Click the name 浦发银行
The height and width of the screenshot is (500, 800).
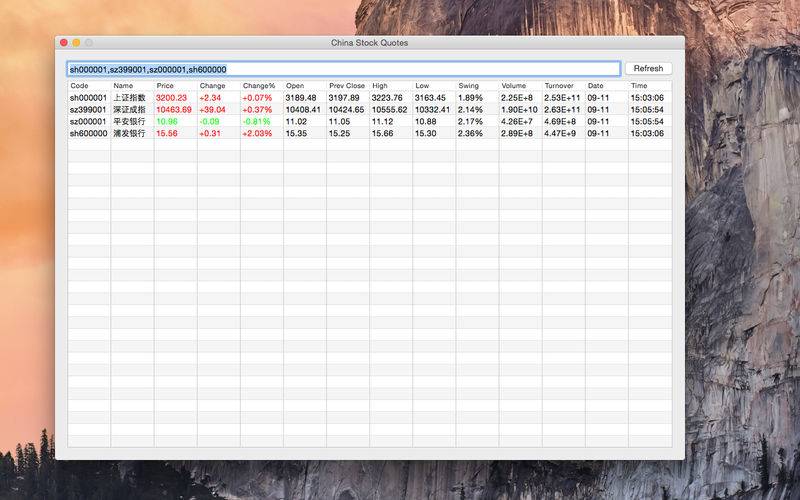130,133
